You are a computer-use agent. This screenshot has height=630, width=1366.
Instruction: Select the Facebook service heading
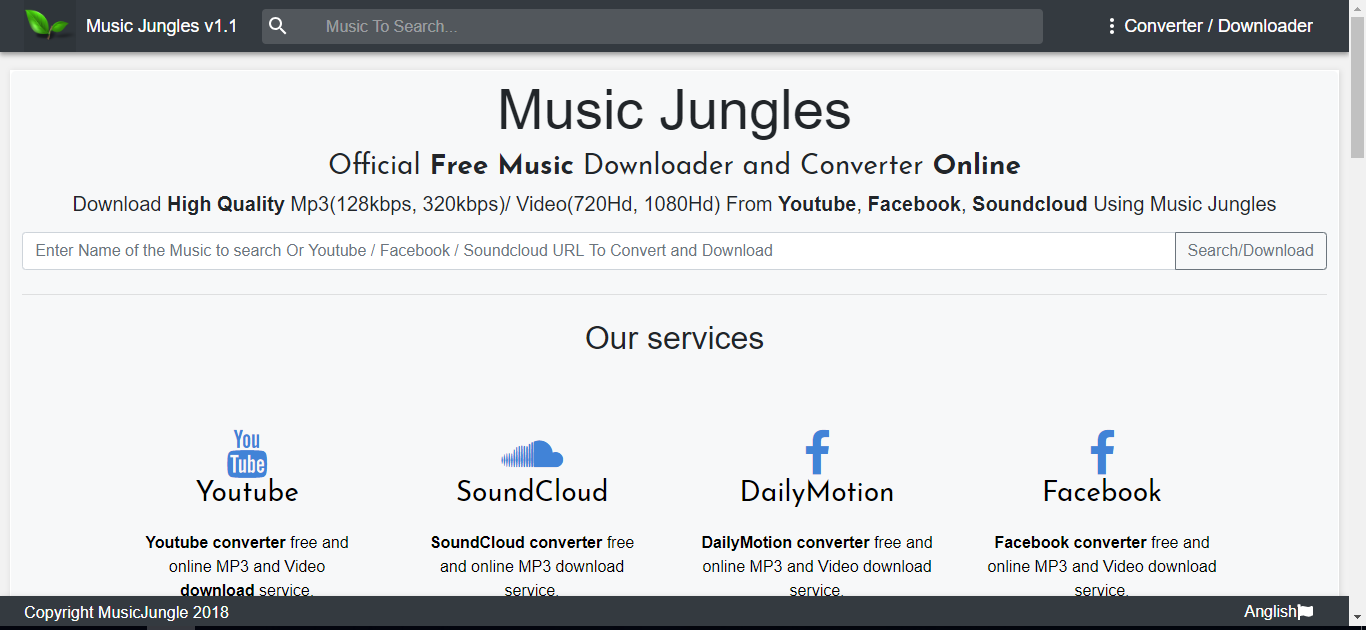tap(1102, 492)
